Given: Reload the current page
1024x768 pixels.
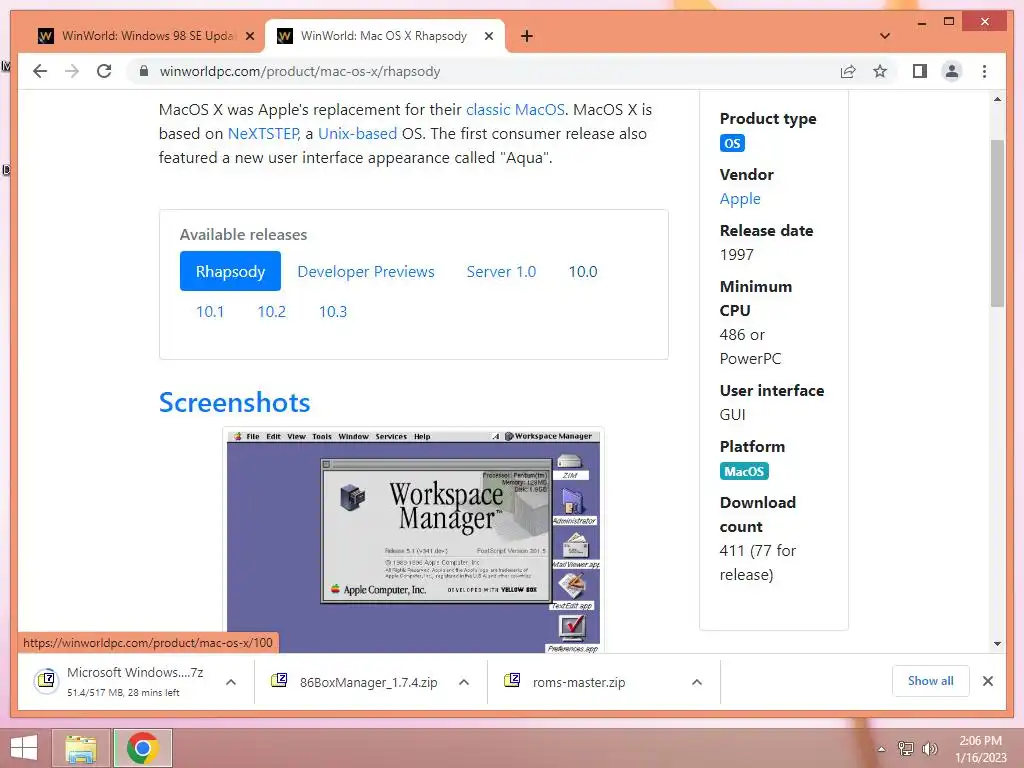Looking at the screenshot, I should (x=104, y=71).
